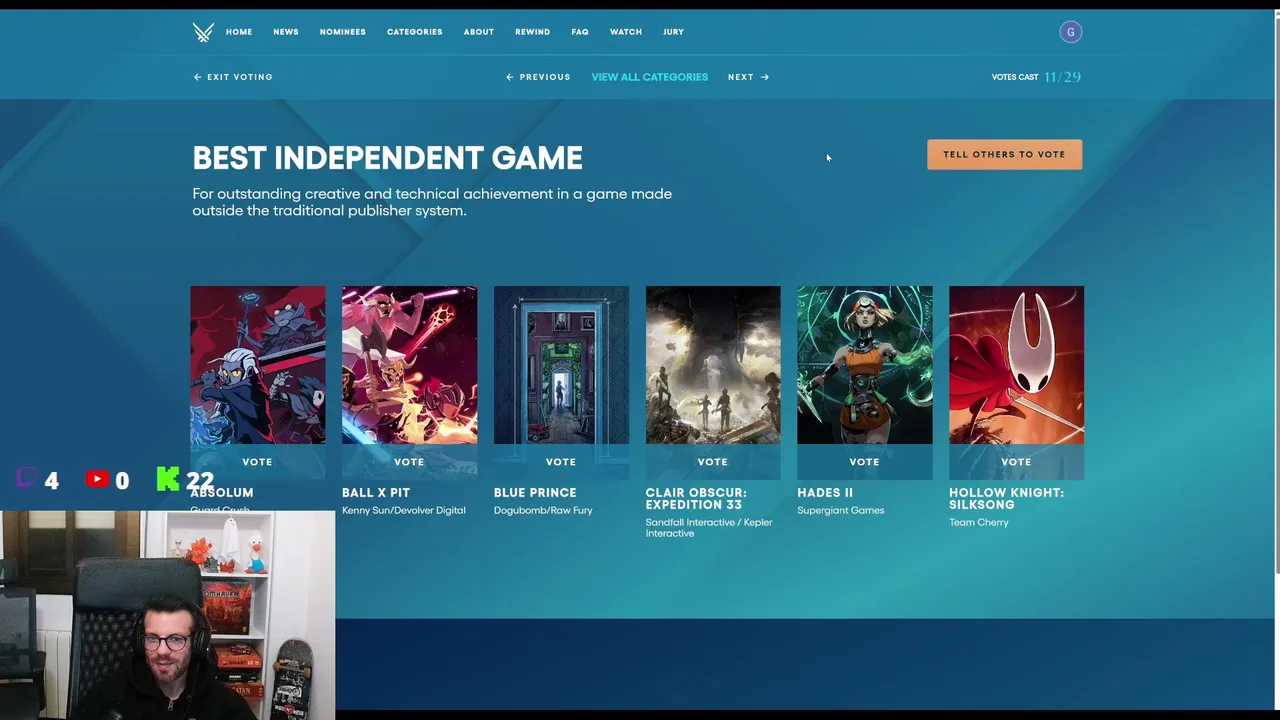Select the Clair Obscur cover art
The image size is (1280, 720).
[713, 365]
